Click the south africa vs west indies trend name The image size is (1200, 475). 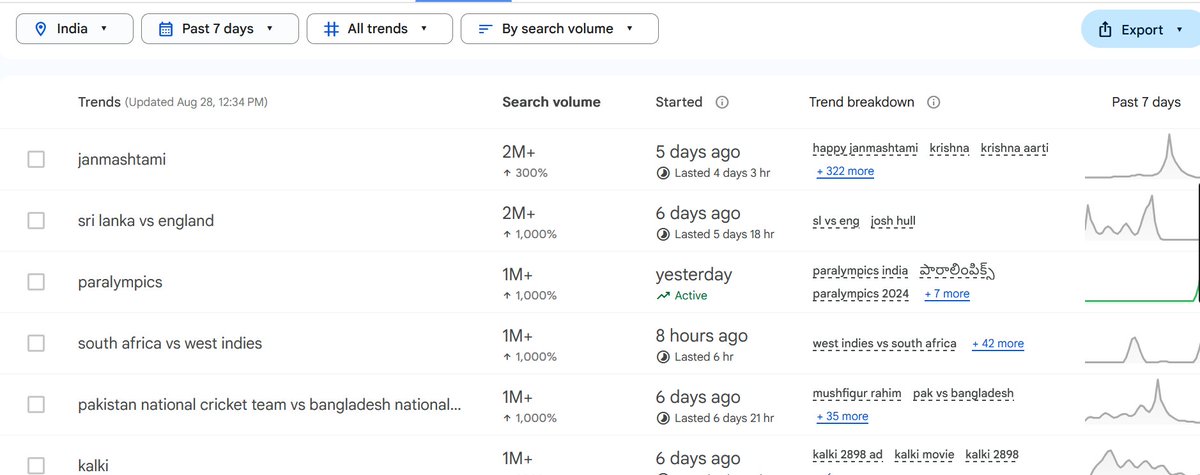pyautogui.click(x=170, y=343)
